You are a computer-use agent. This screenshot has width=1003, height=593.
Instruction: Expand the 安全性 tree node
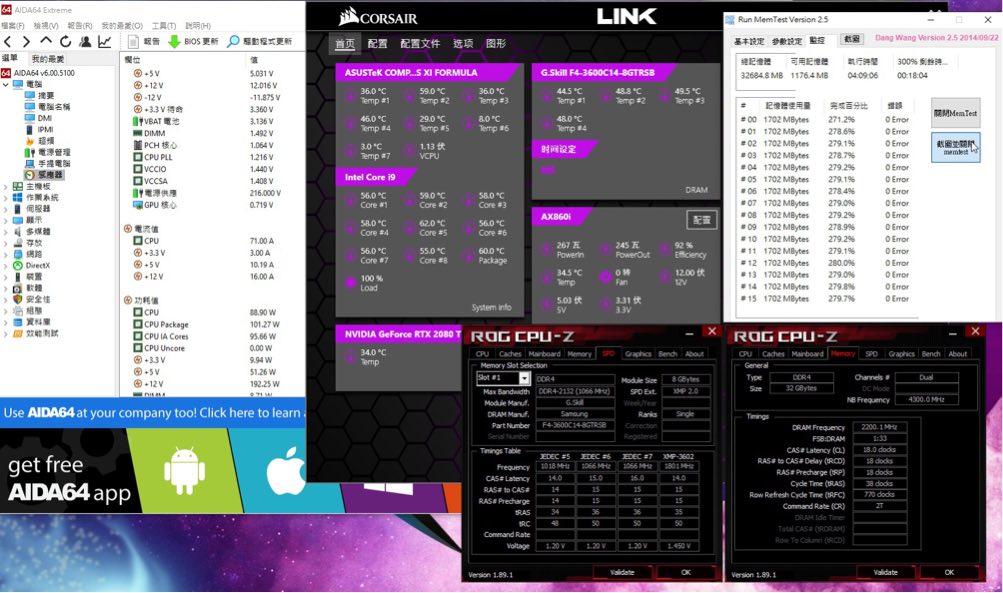(6, 299)
